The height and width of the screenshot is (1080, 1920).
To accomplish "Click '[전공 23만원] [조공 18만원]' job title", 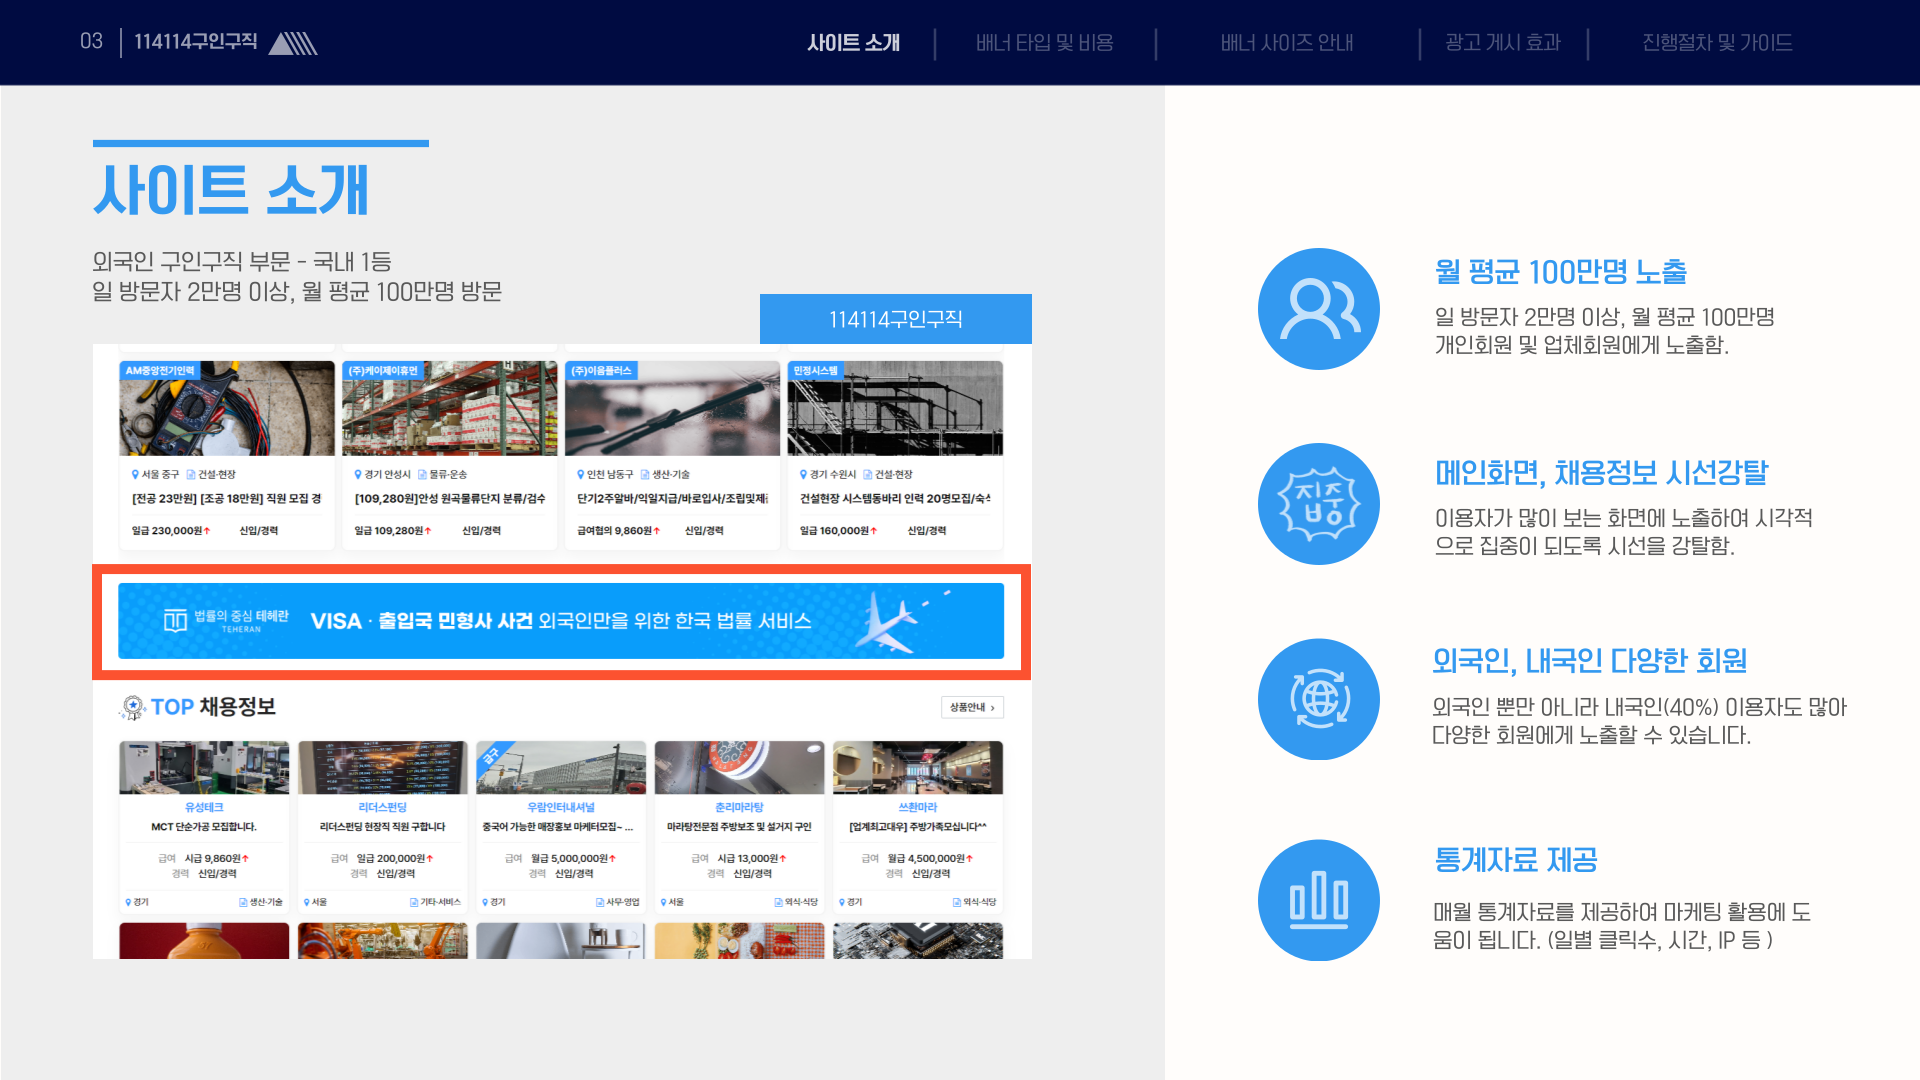I will click(227, 498).
